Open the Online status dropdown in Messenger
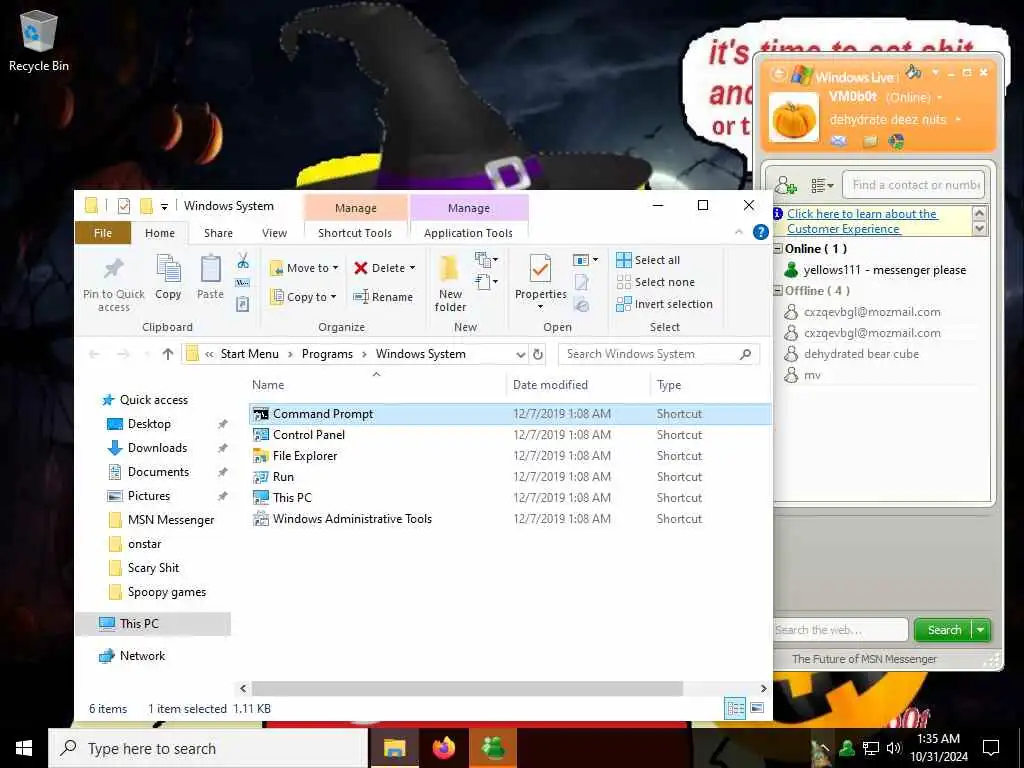Viewport: 1024px width, 768px height. pos(940,98)
